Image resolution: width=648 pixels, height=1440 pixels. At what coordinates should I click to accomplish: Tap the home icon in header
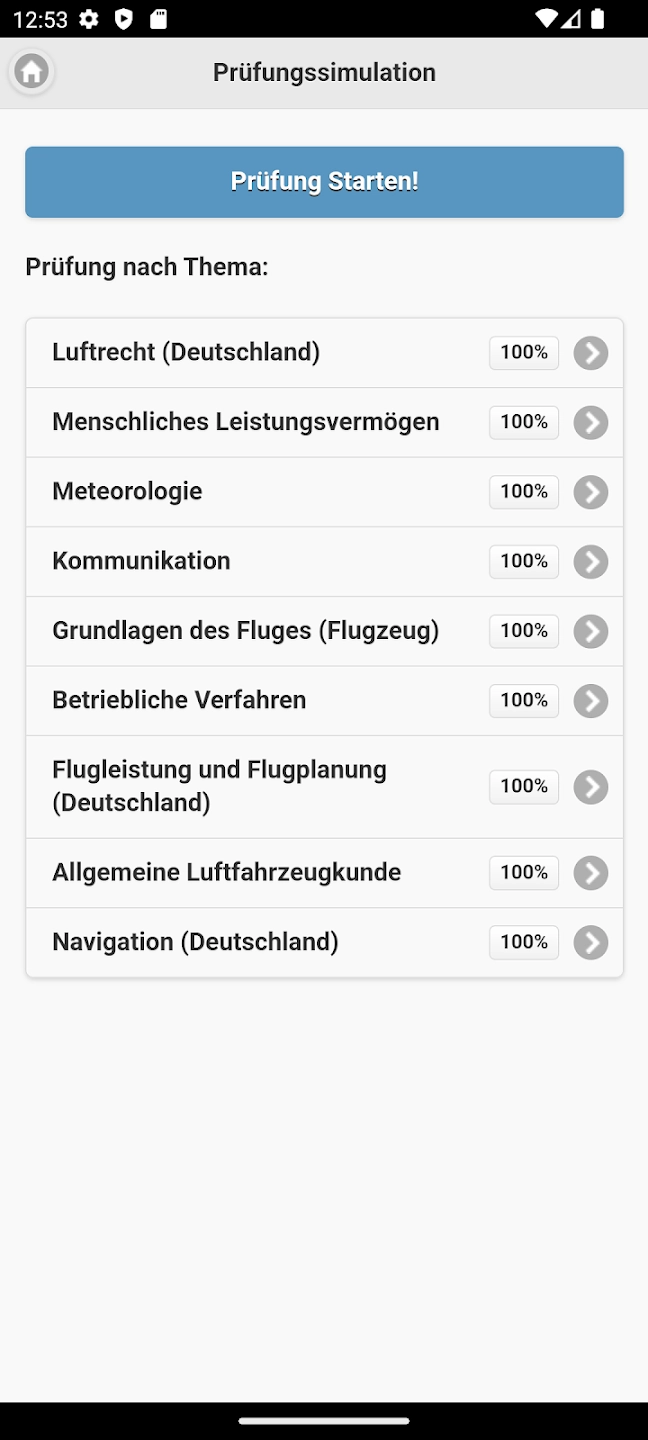(x=31, y=72)
